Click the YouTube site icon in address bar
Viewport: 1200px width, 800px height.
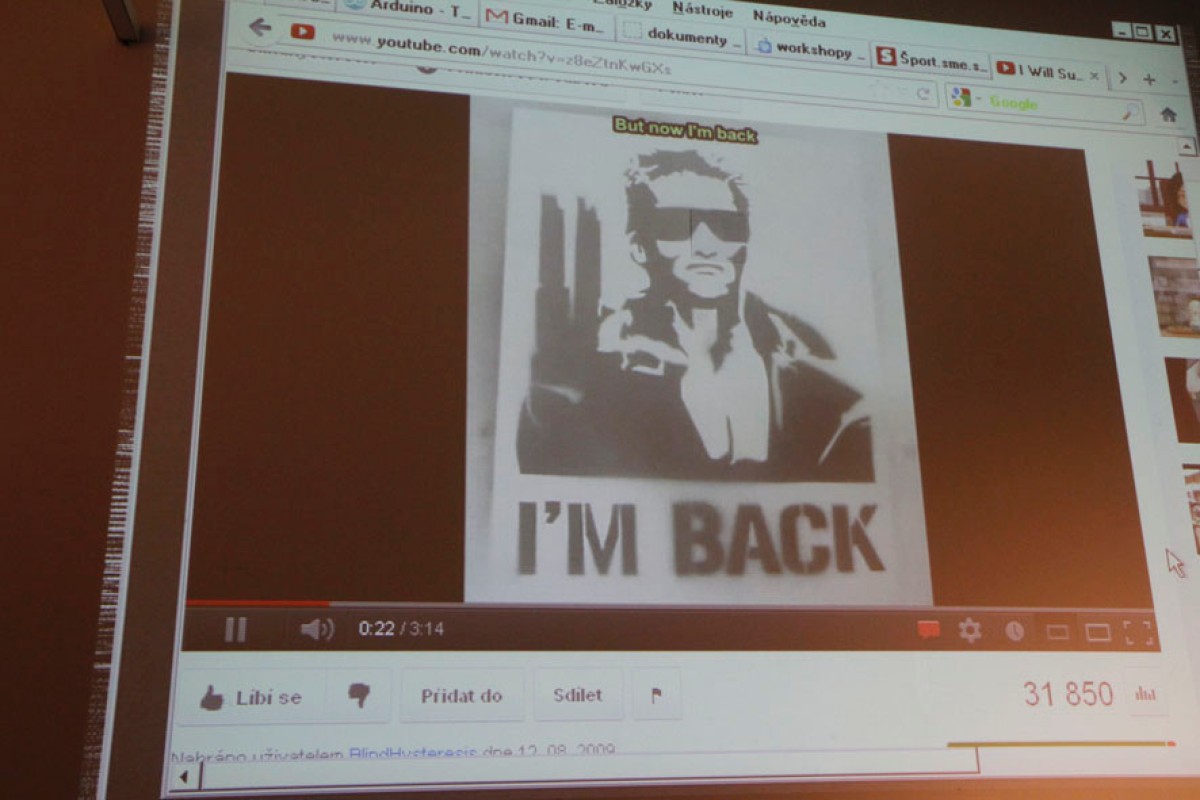point(303,31)
